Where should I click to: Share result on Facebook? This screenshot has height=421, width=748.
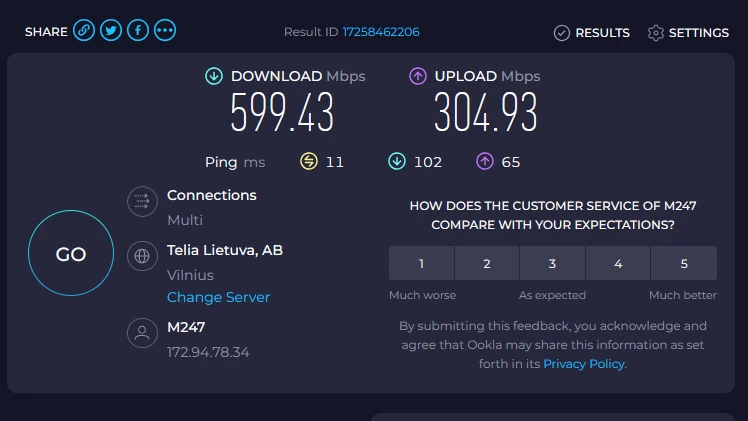(138, 31)
